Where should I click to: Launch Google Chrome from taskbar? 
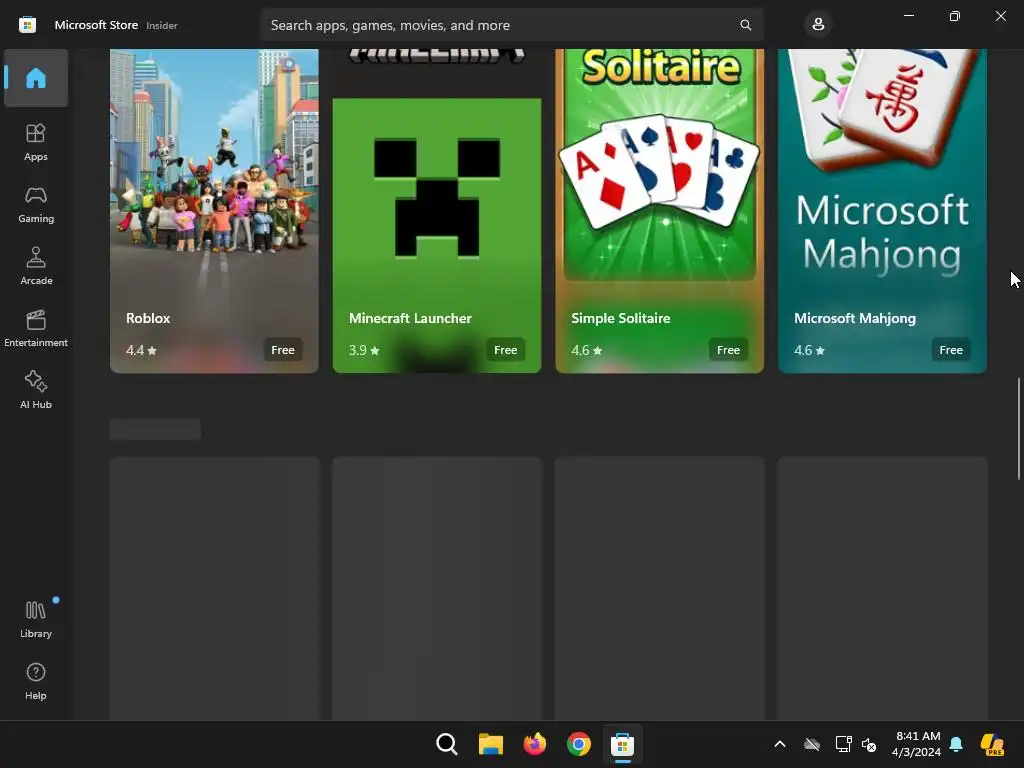[579, 744]
